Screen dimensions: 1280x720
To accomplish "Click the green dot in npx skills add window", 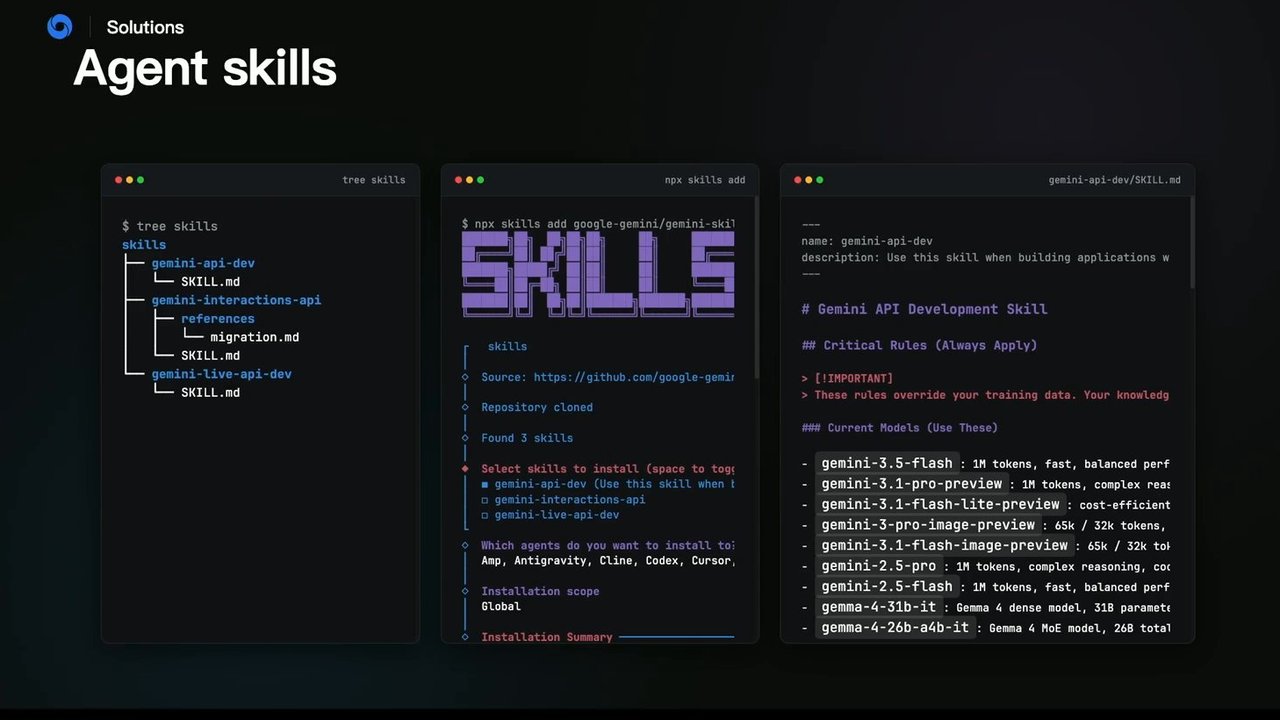I will 481,180.
